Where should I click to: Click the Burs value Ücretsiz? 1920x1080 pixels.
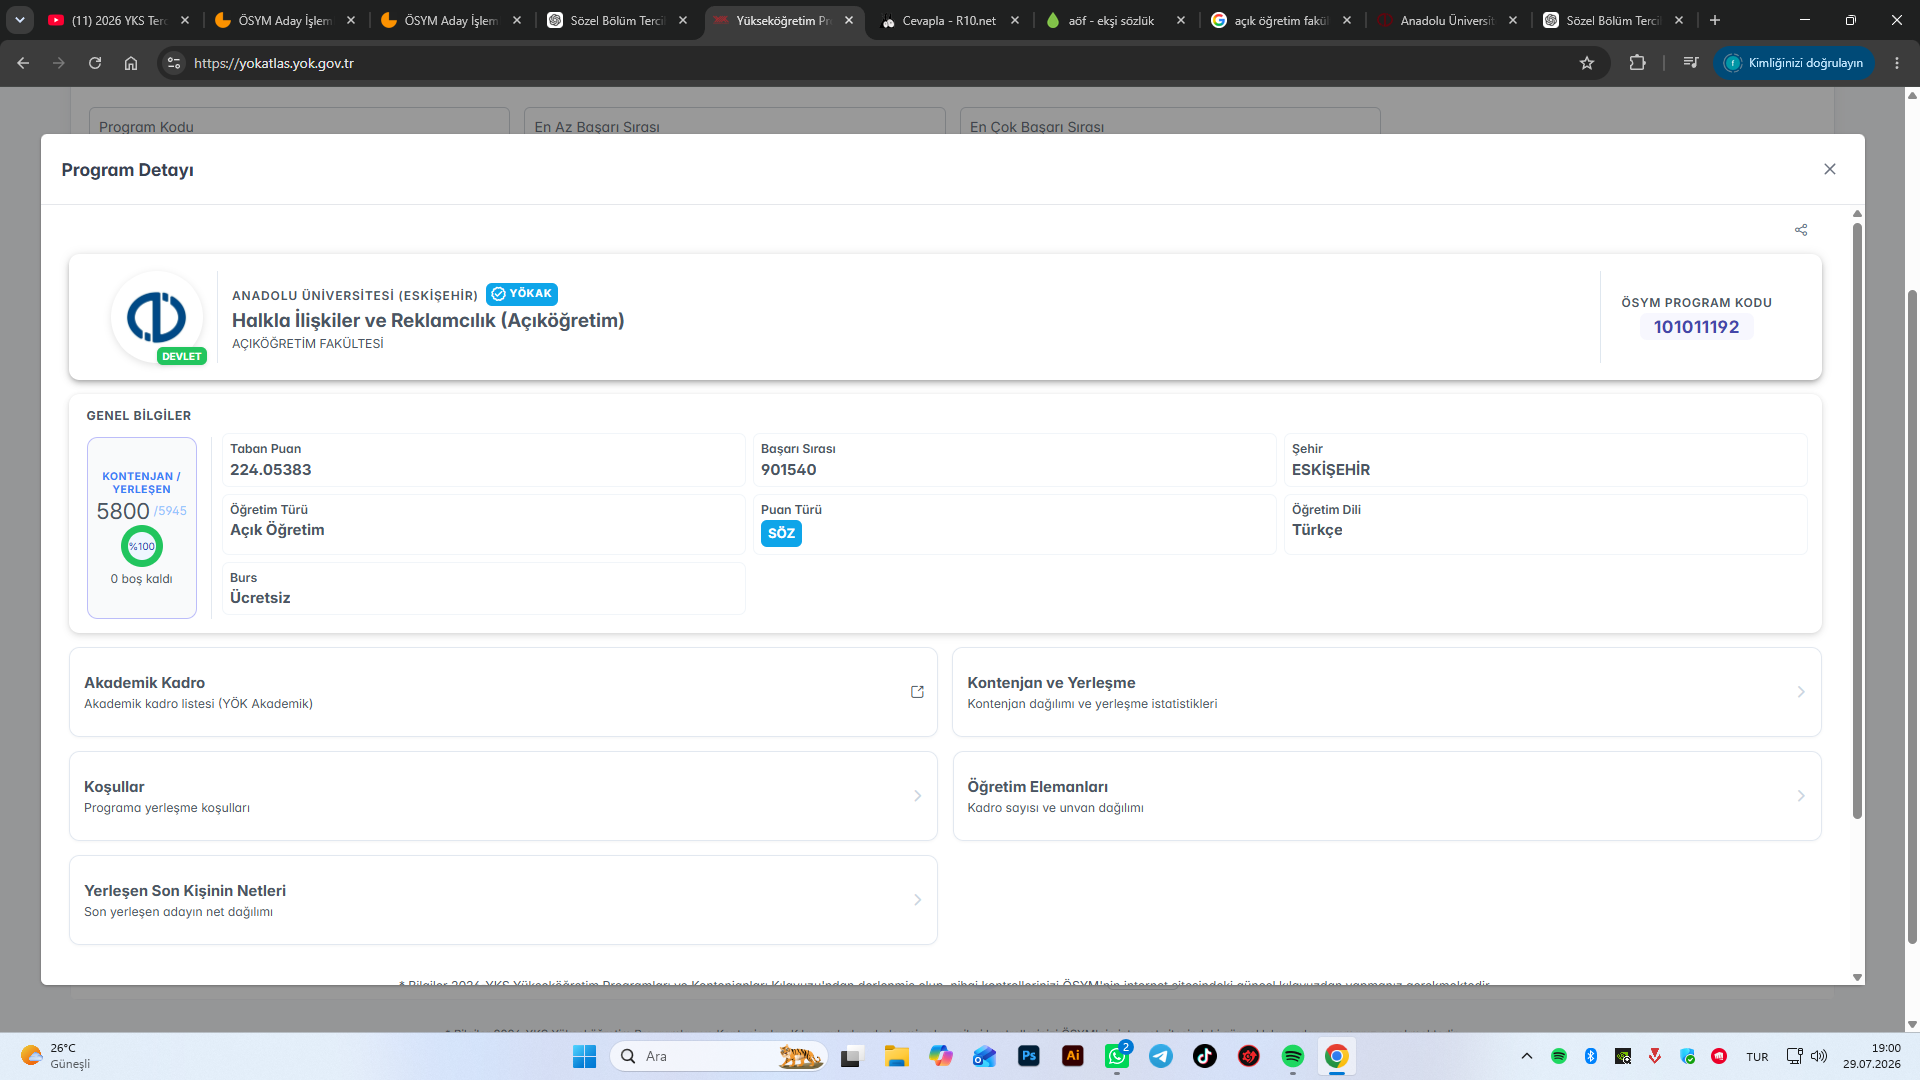click(x=260, y=598)
